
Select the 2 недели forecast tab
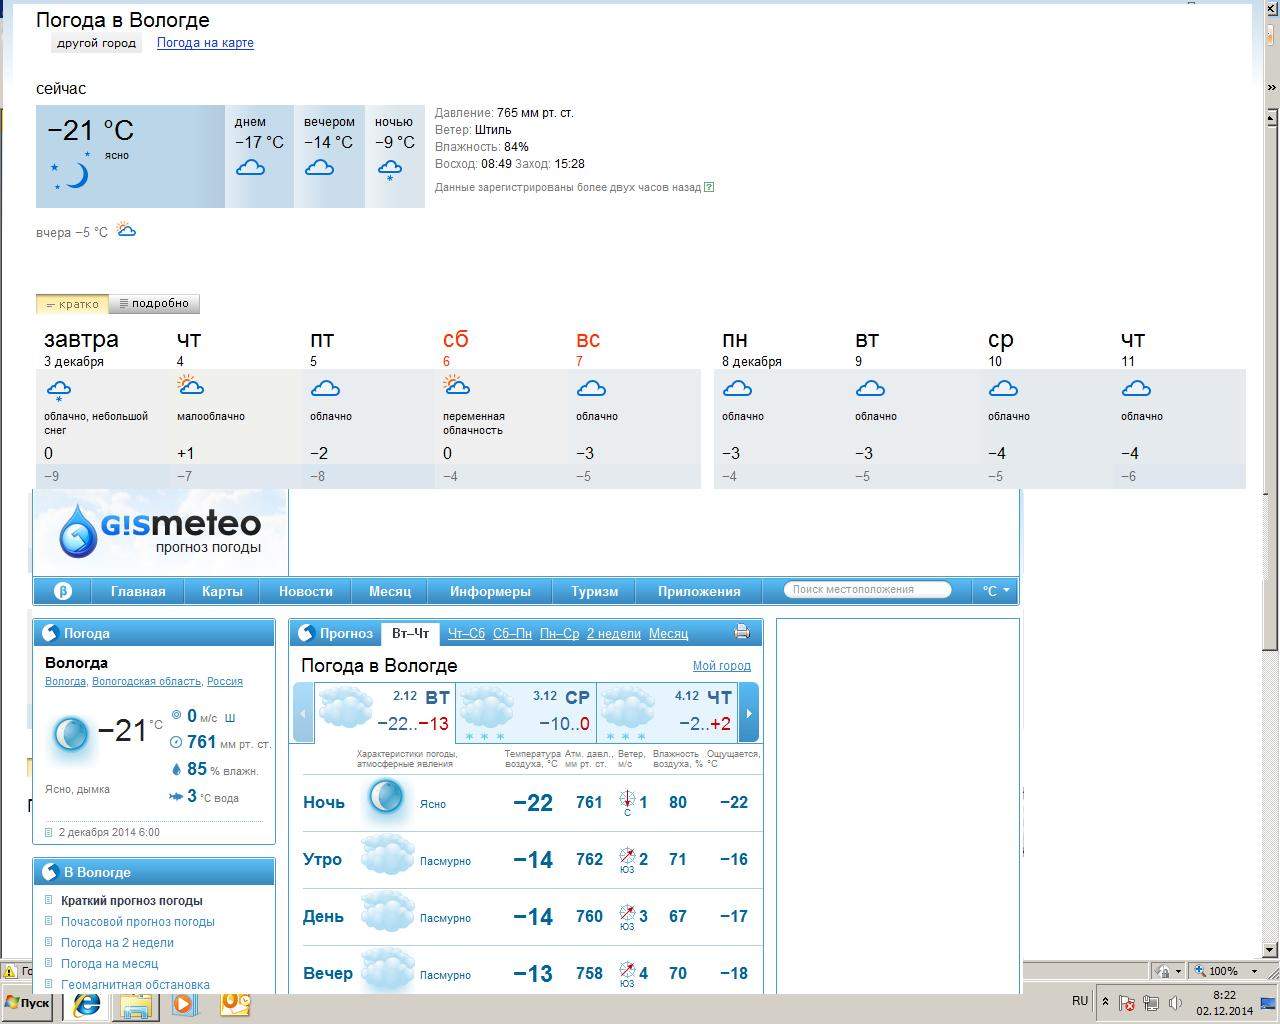click(x=614, y=634)
